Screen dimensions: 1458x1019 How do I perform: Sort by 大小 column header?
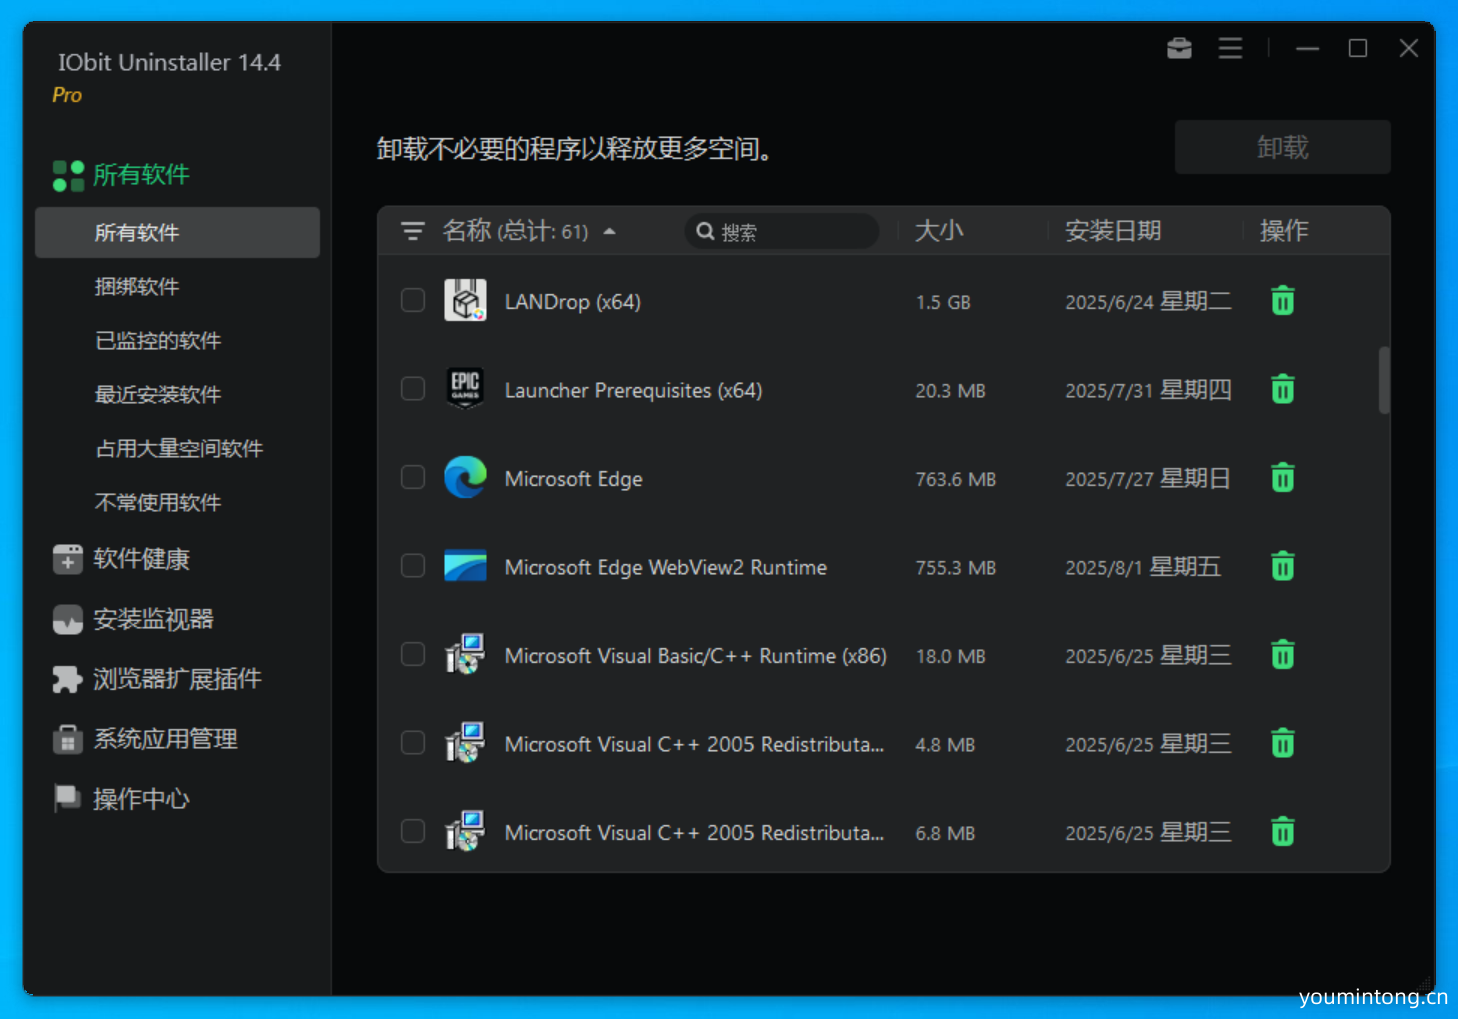point(939,231)
